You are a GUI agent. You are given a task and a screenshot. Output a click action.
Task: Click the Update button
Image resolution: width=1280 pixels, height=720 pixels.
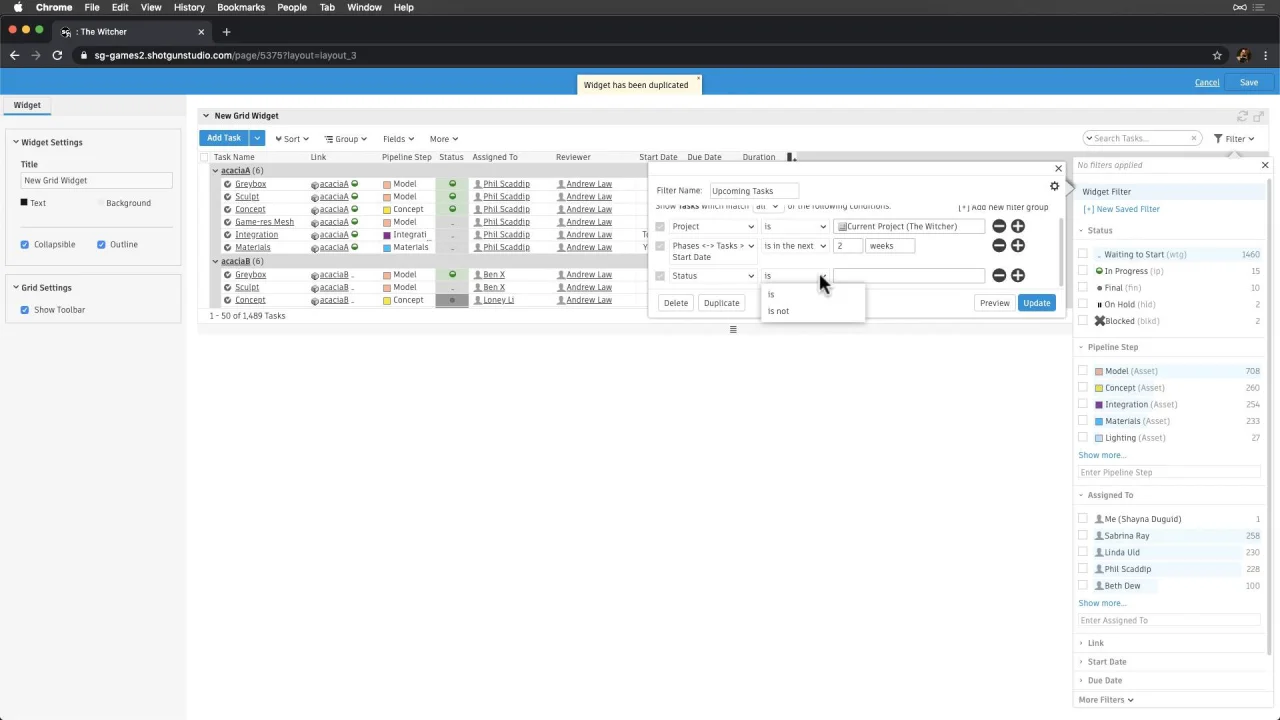coord(1036,303)
